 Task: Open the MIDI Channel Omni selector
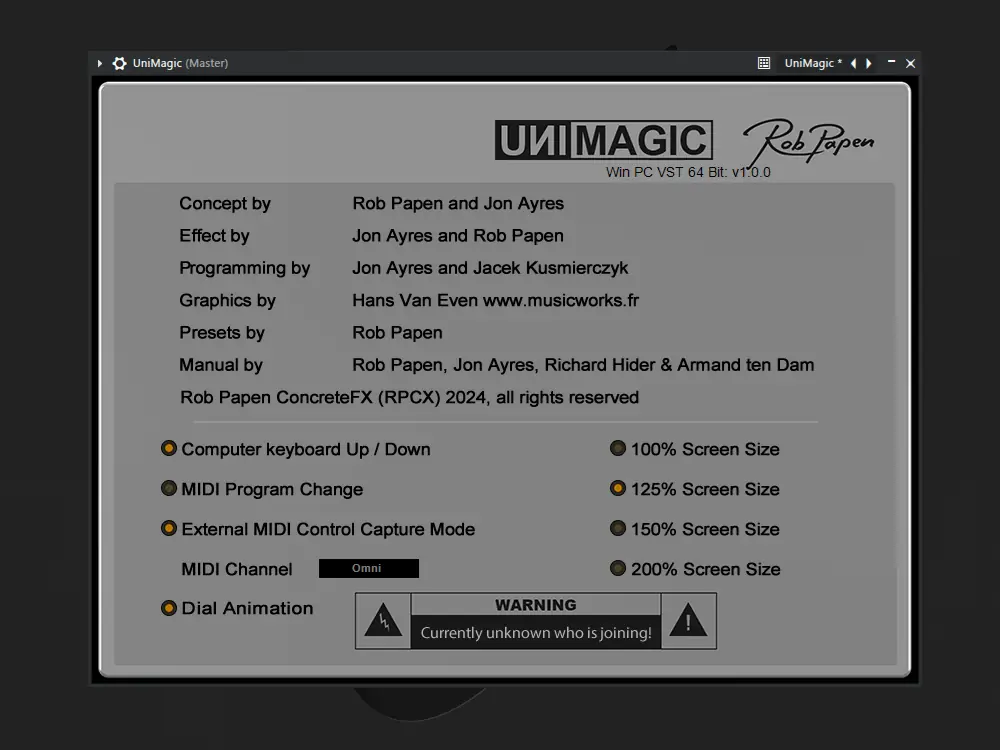[x=369, y=568]
